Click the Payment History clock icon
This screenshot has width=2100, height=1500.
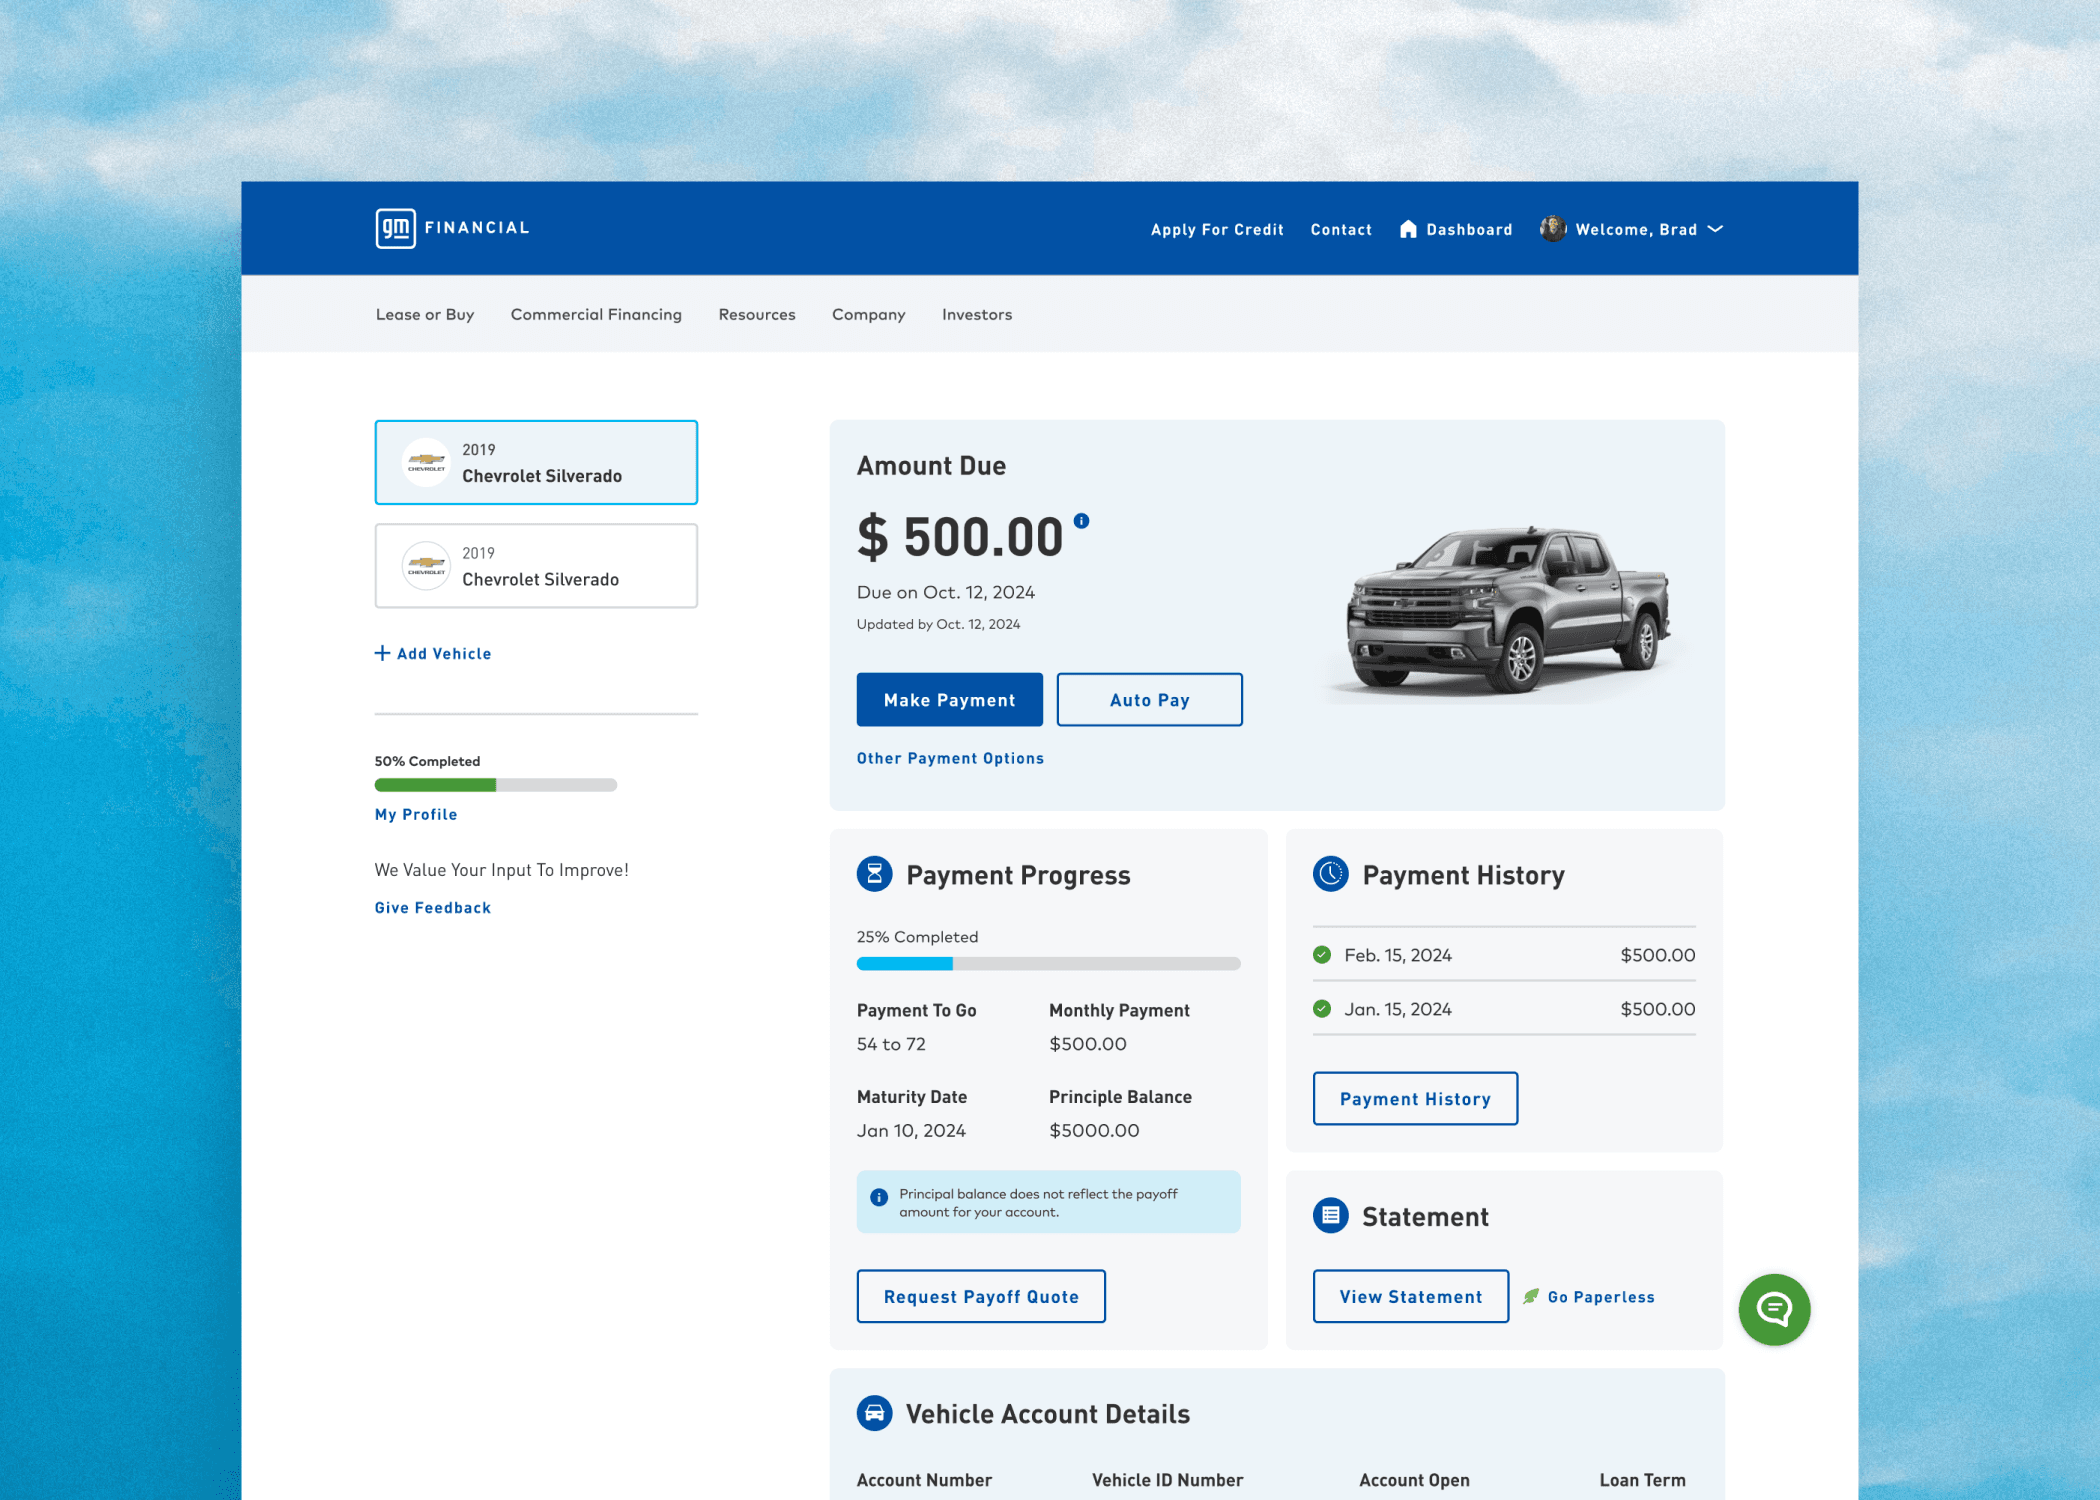[x=1330, y=874]
